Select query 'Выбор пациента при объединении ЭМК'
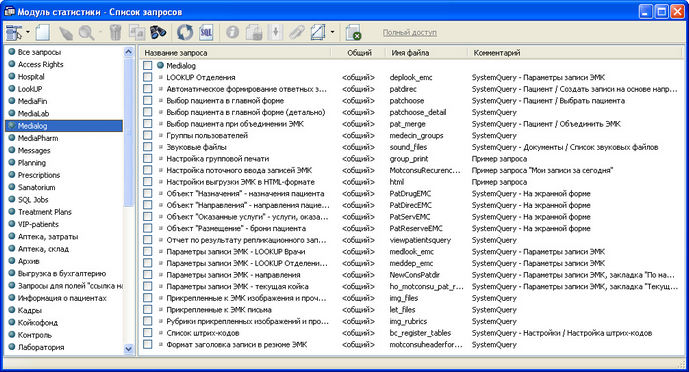Viewport: 689px width, 372px height. pos(235,124)
